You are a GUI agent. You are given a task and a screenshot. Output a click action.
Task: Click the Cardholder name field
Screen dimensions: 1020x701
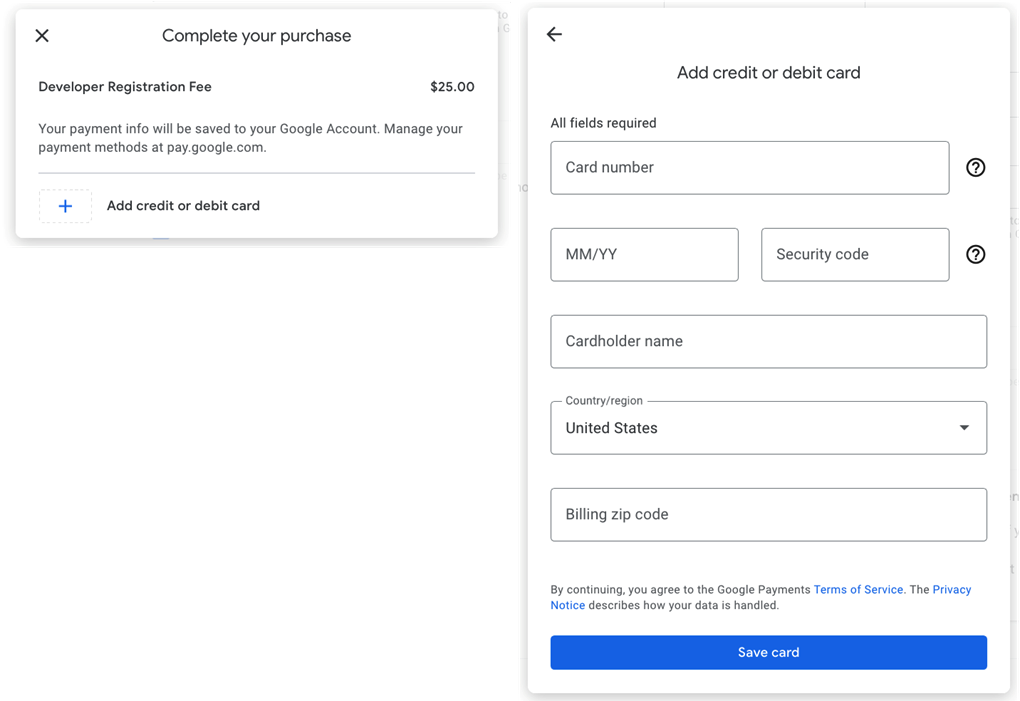click(768, 341)
